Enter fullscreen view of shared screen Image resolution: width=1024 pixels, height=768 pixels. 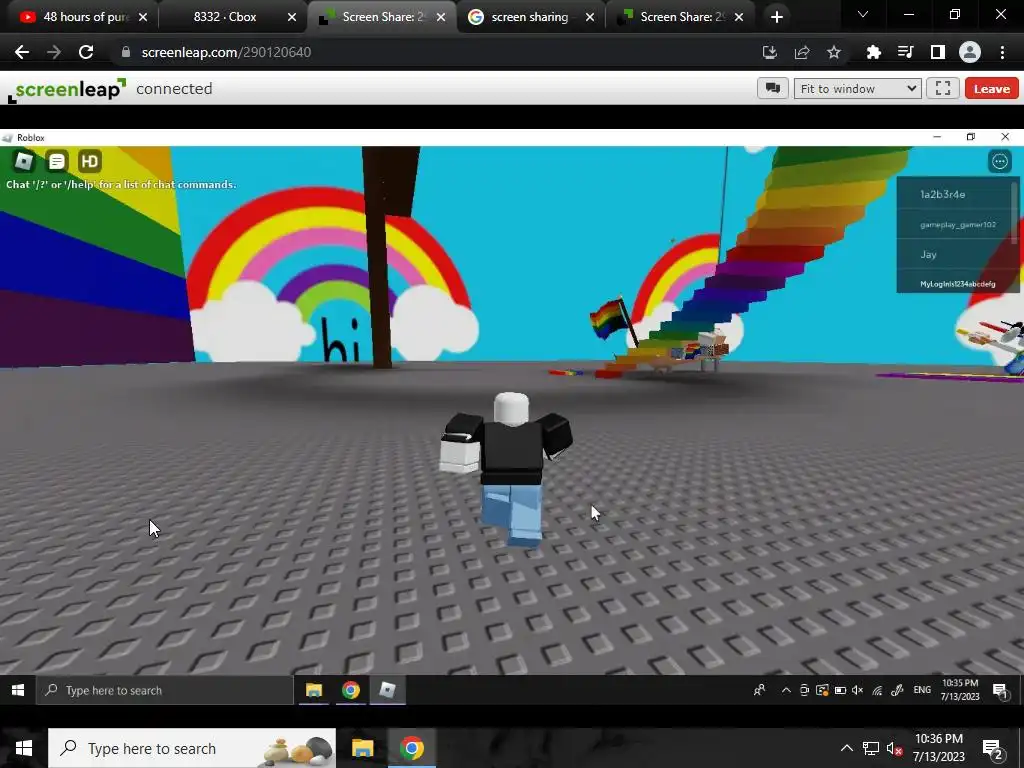point(943,88)
